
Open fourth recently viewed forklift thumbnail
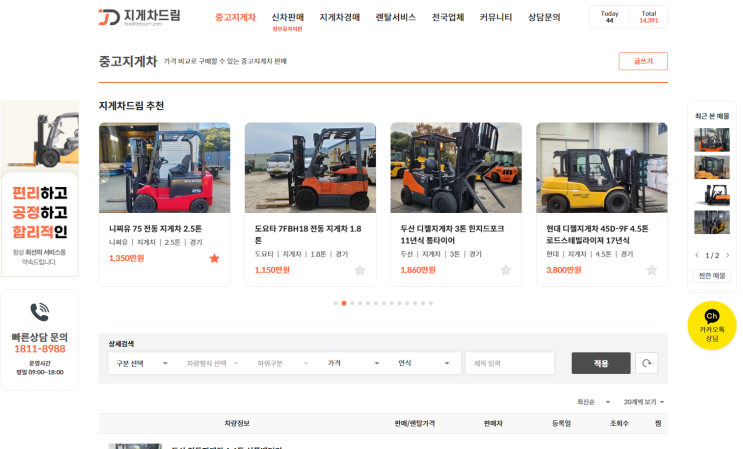click(712, 223)
